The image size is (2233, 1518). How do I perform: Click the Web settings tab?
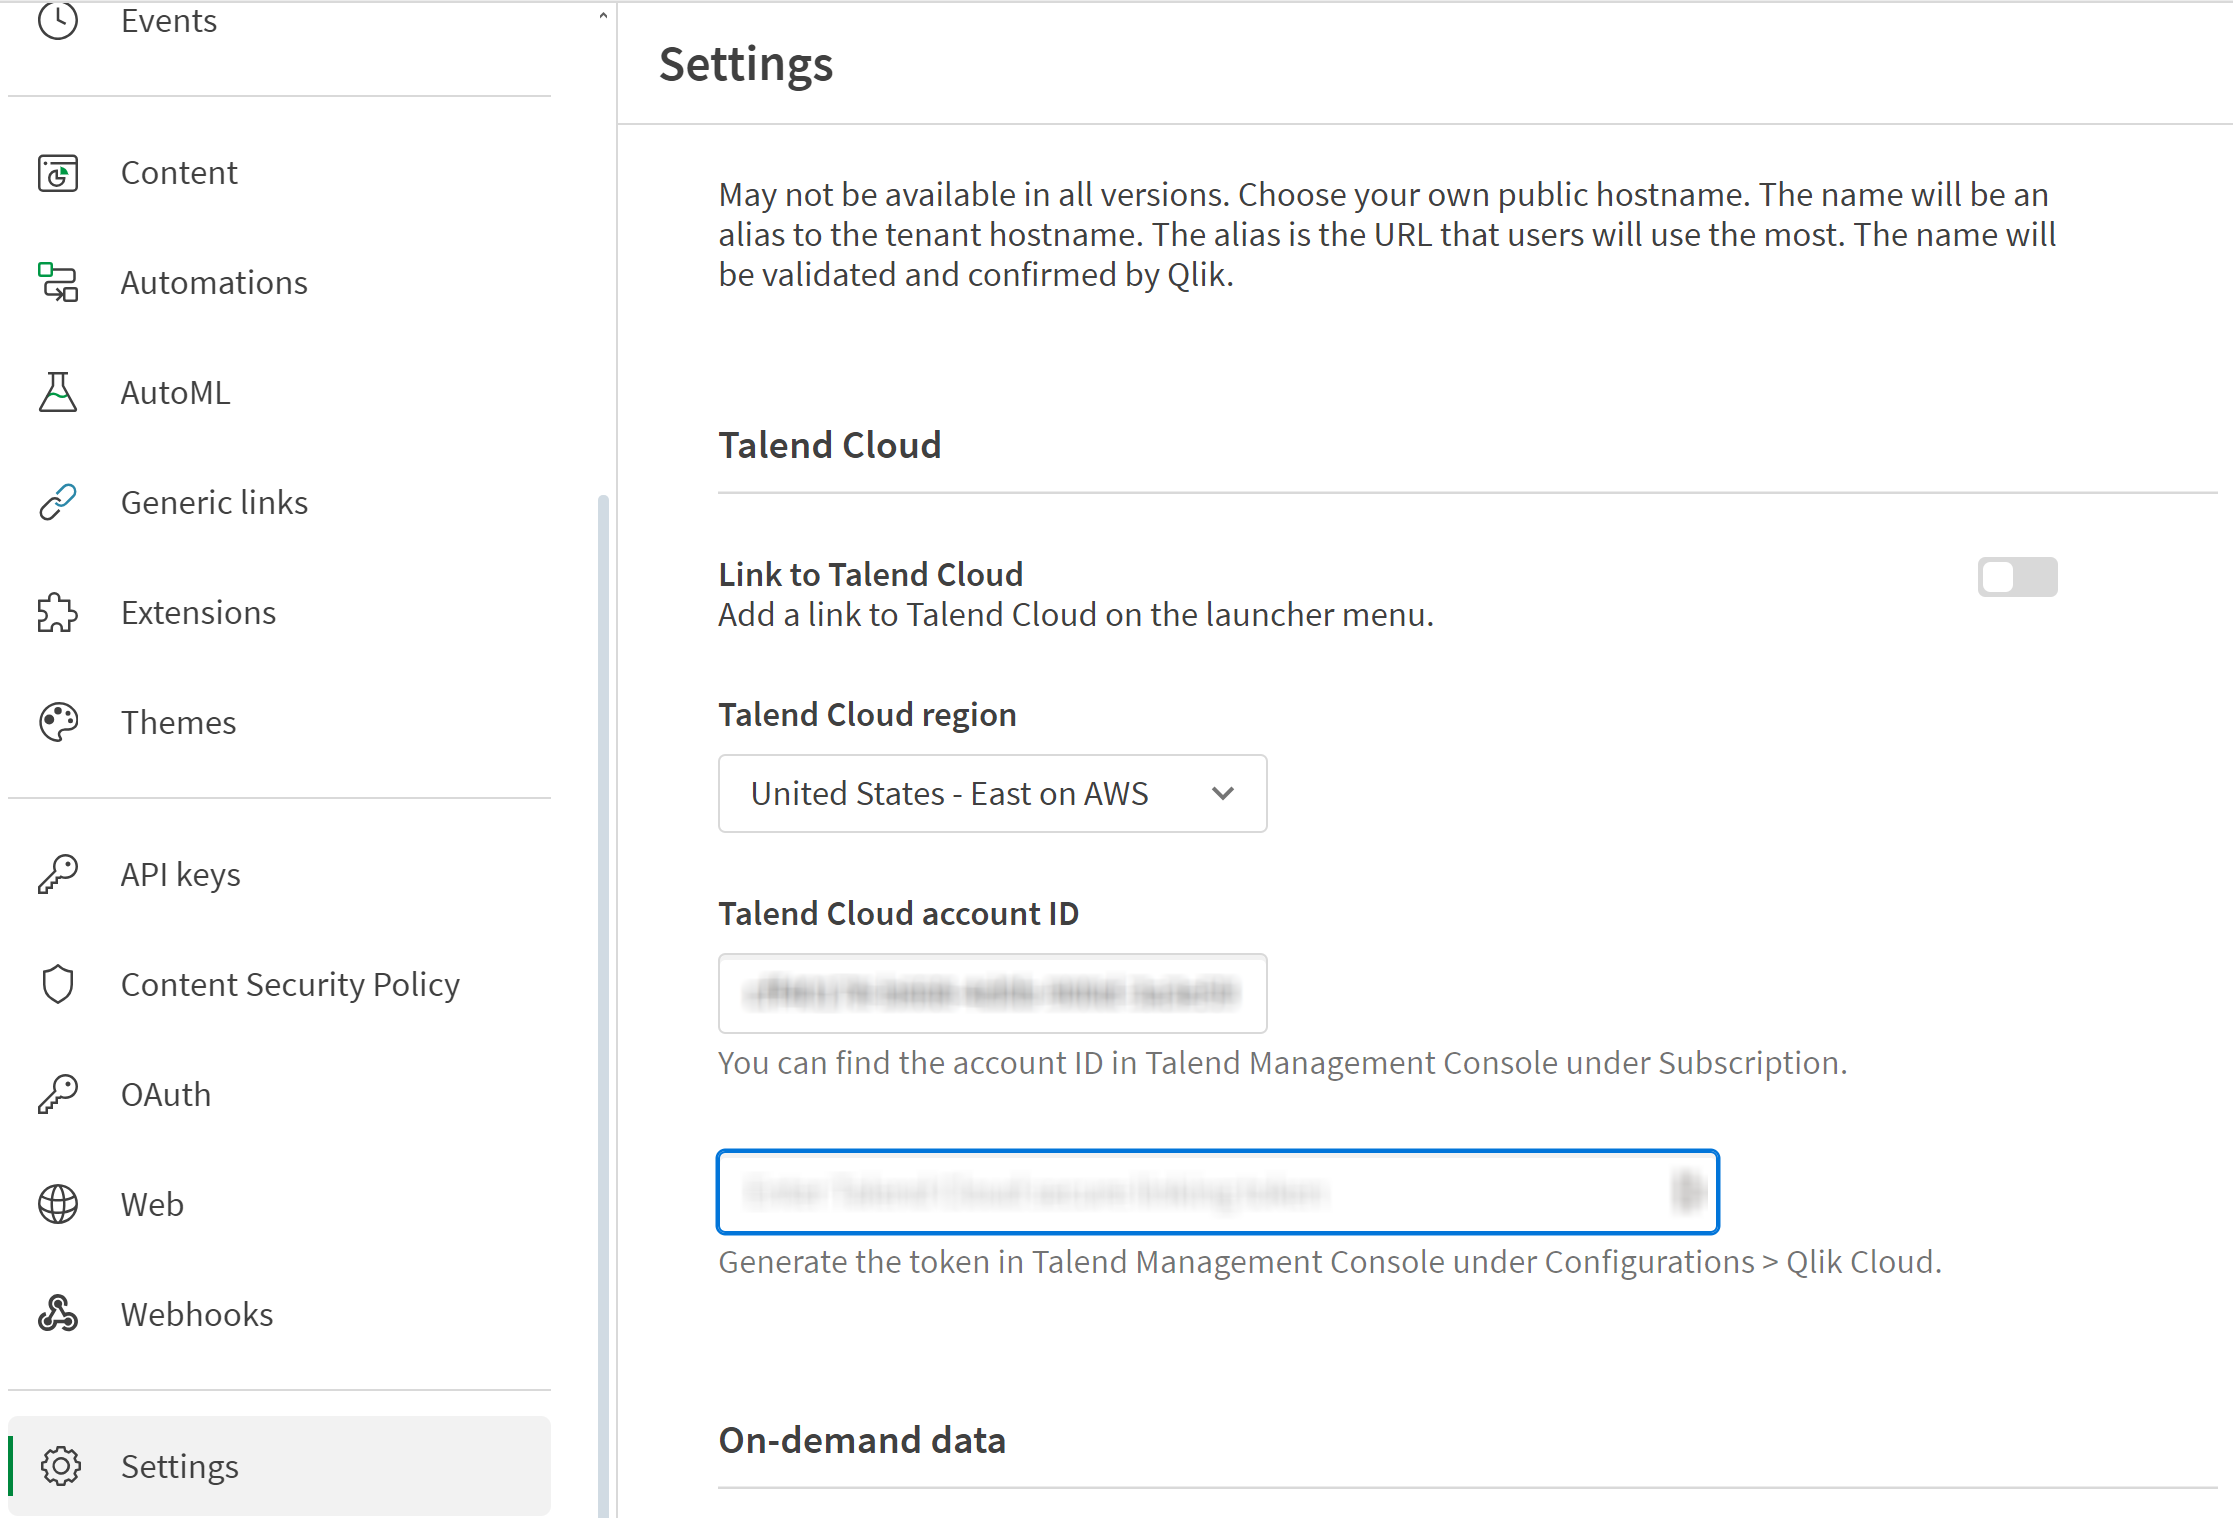click(154, 1205)
